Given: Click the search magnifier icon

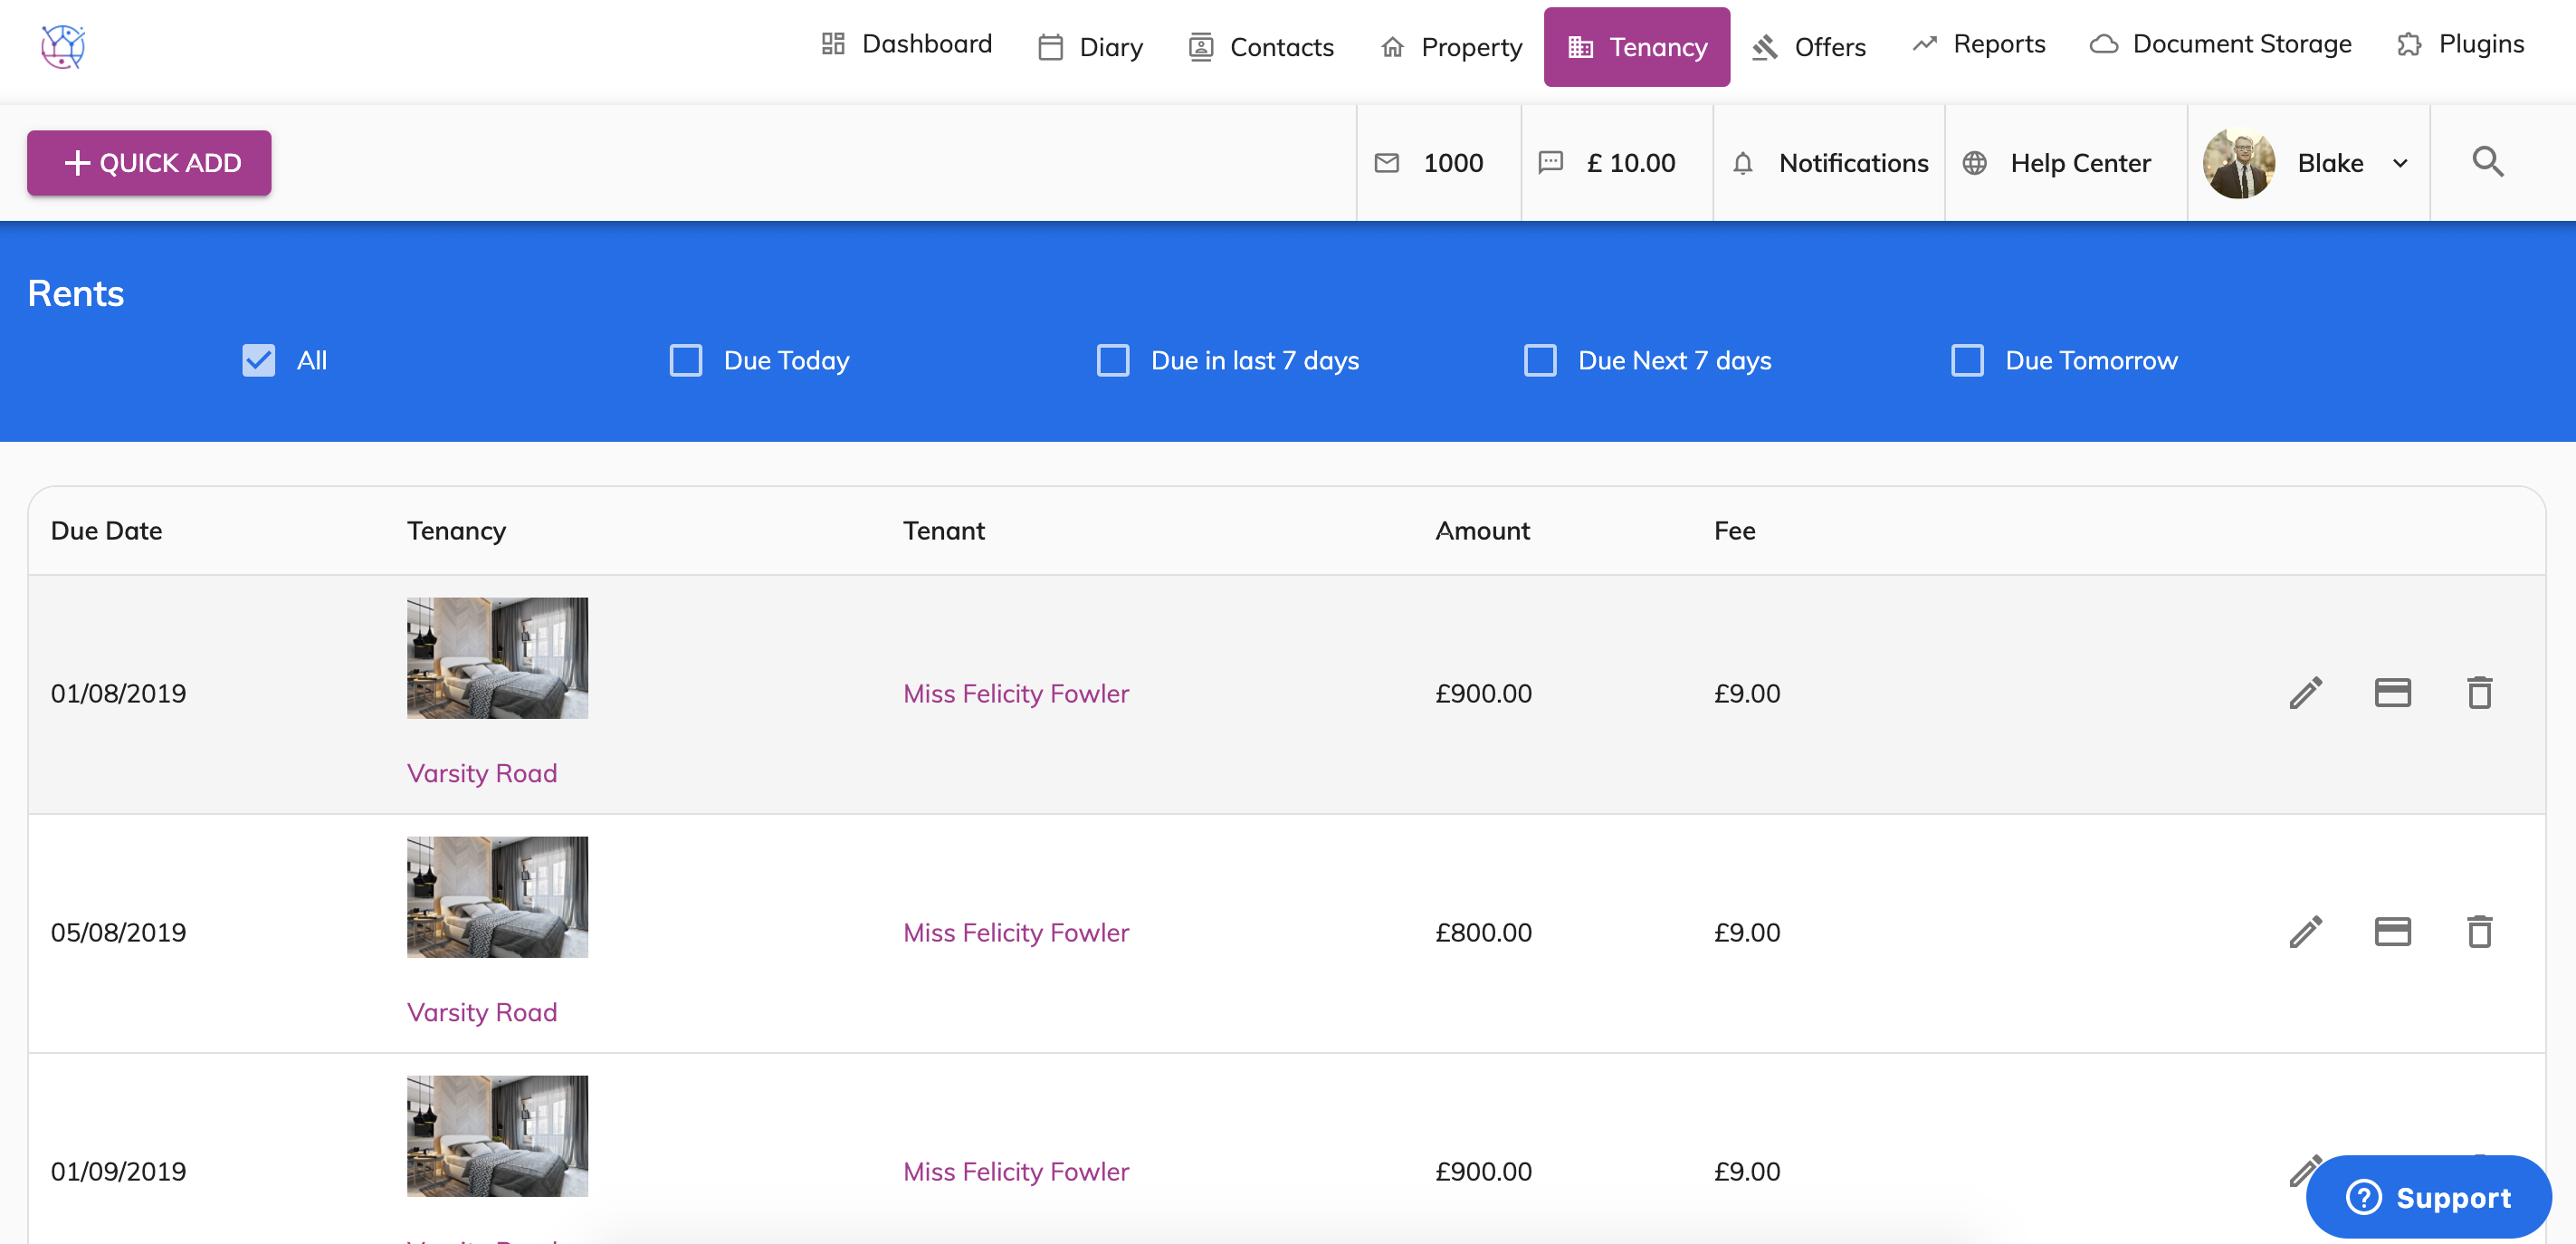Looking at the screenshot, I should tap(2487, 162).
